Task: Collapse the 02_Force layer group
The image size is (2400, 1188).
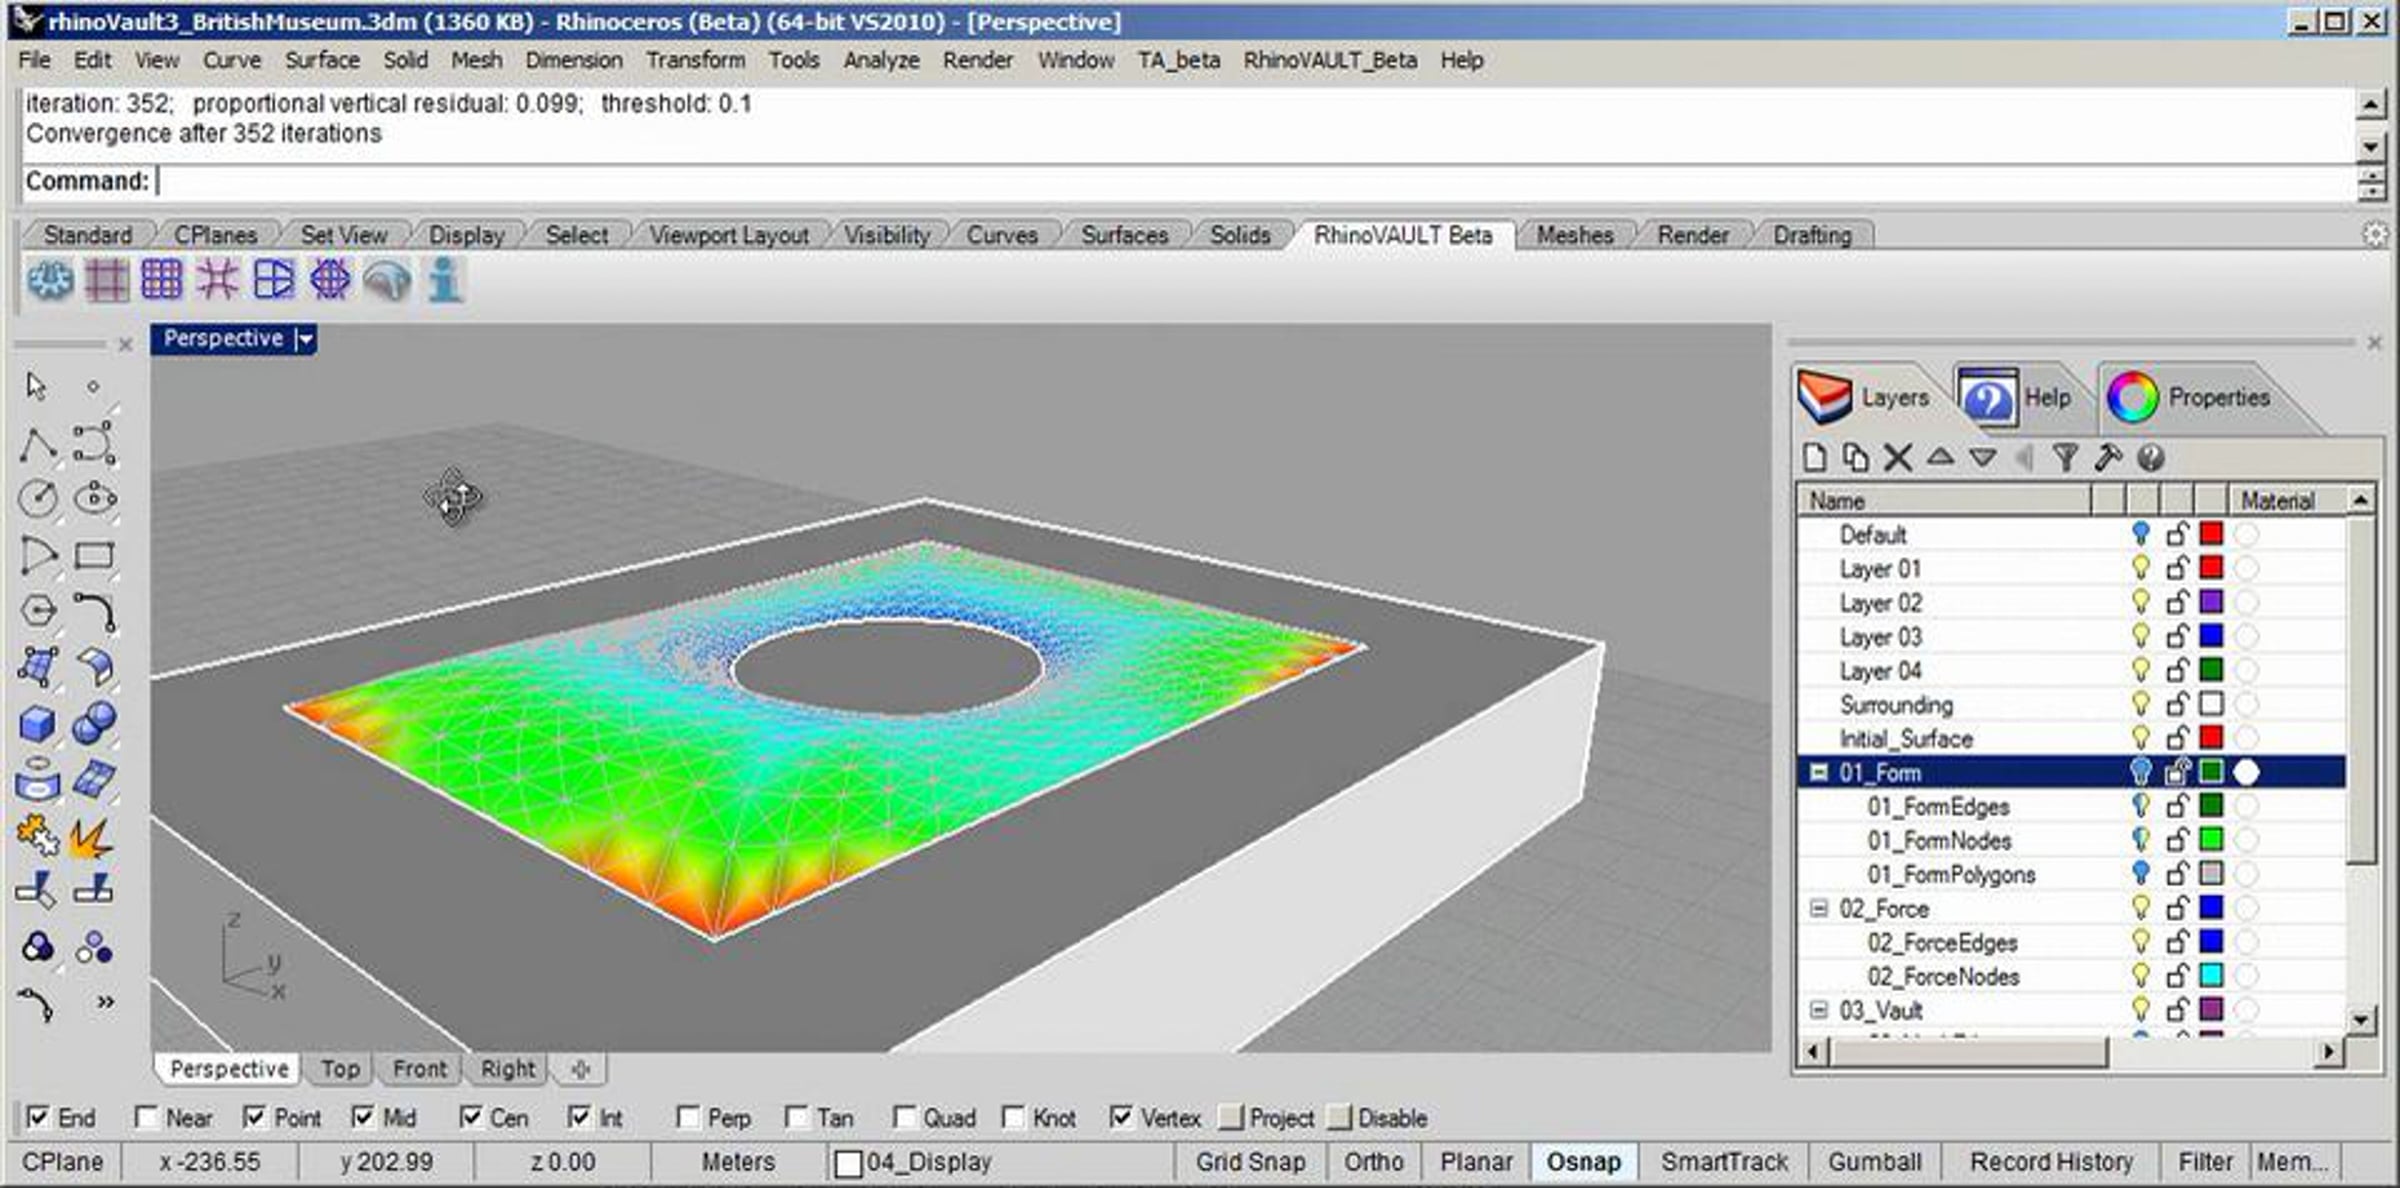Action: tap(1819, 908)
